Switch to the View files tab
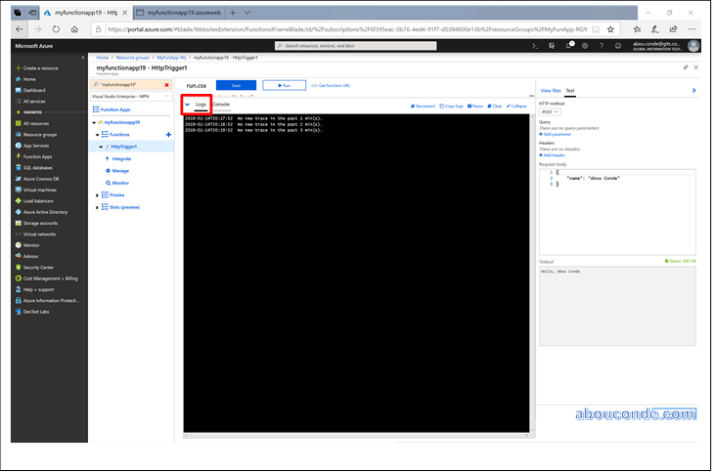 coord(550,90)
